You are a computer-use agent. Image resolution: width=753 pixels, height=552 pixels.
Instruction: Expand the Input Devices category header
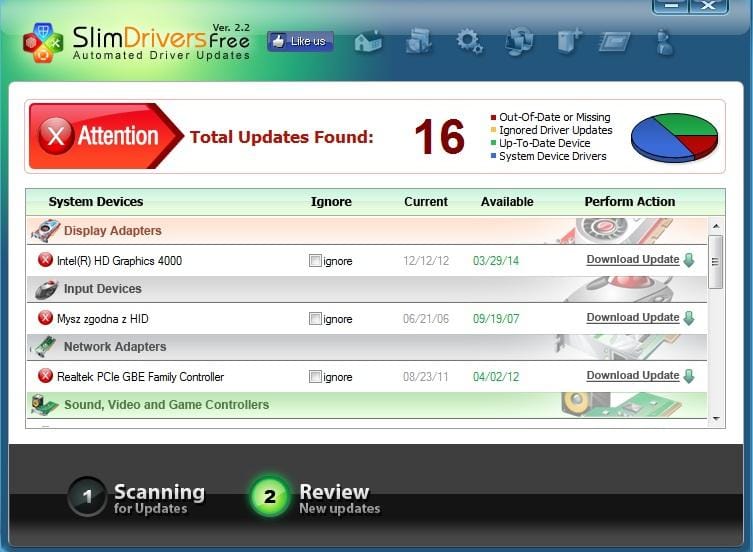pyautogui.click(x=102, y=289)
